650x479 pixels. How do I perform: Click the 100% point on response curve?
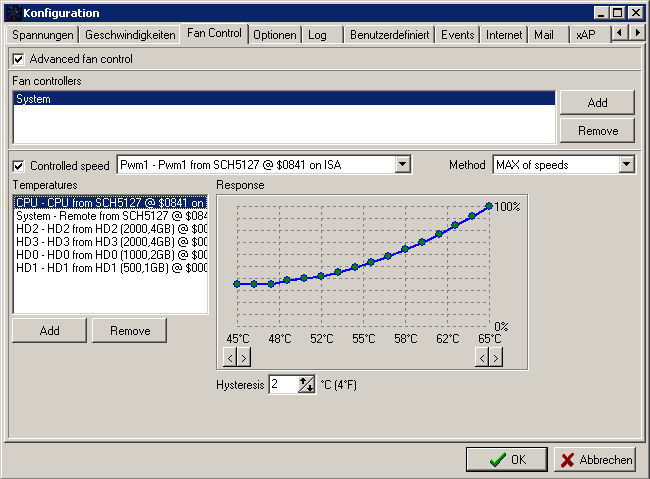click(x=489, y=206)
